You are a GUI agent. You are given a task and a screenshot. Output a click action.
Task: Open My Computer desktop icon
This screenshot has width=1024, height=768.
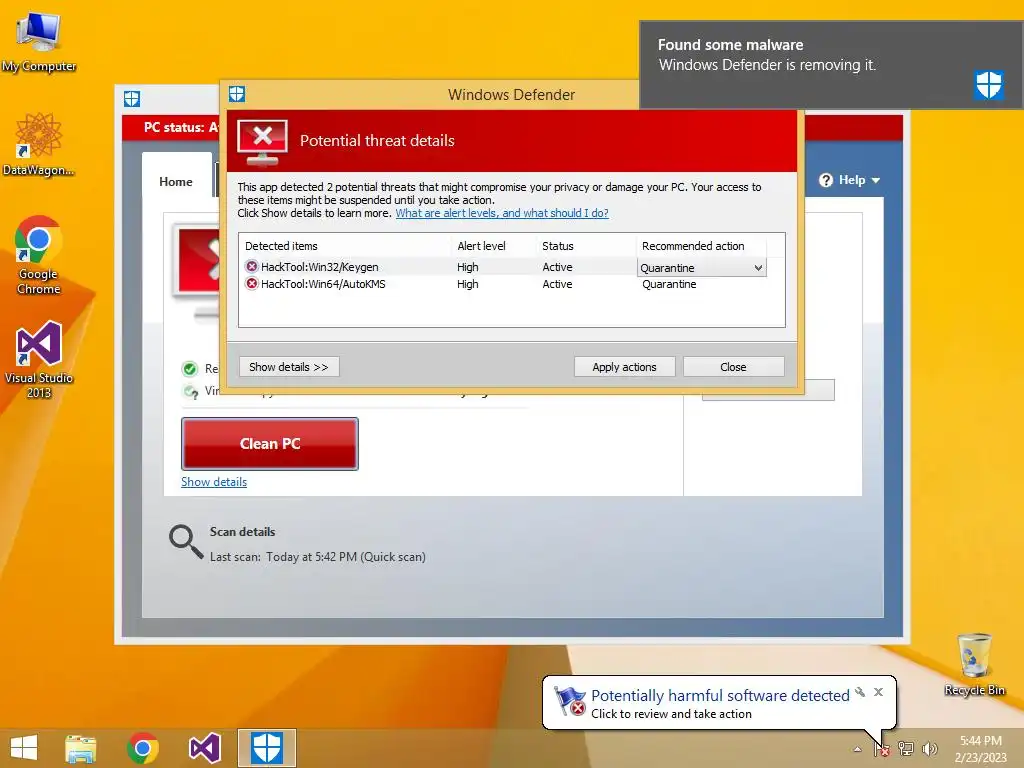pyautogui.click(x=39, y=41)
